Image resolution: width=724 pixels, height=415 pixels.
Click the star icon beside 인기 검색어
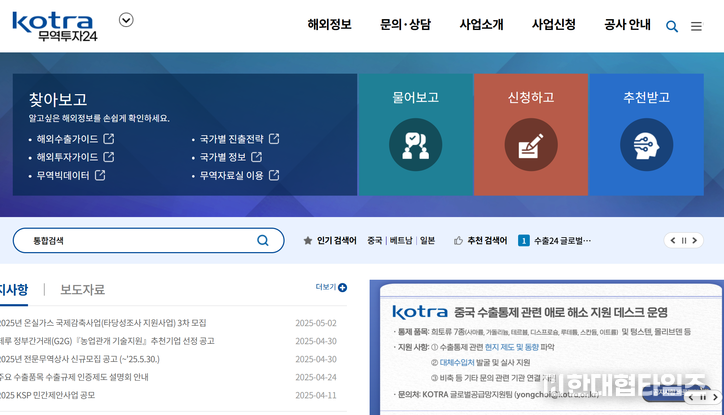[x=308, y=241]
